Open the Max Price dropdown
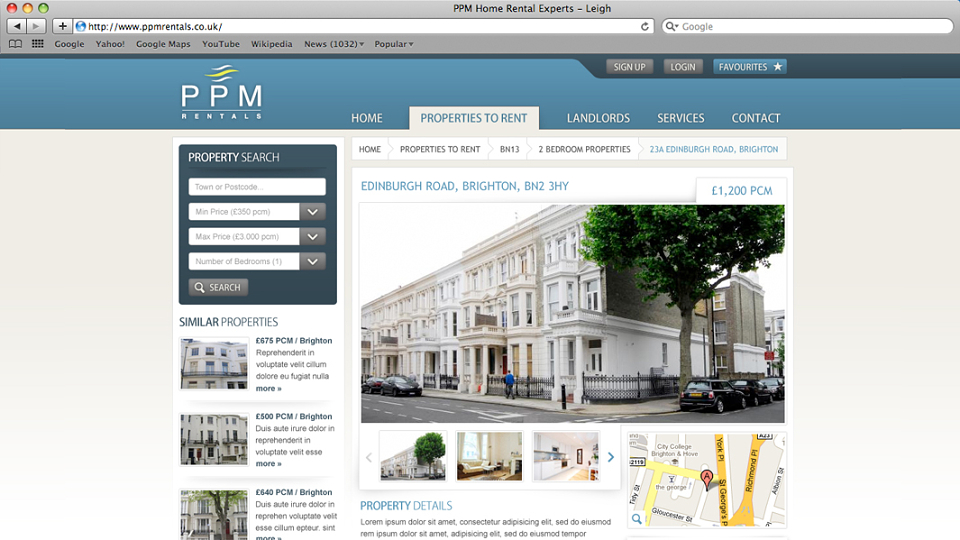The height and width of the screenshot is (540, 960). 312,236
